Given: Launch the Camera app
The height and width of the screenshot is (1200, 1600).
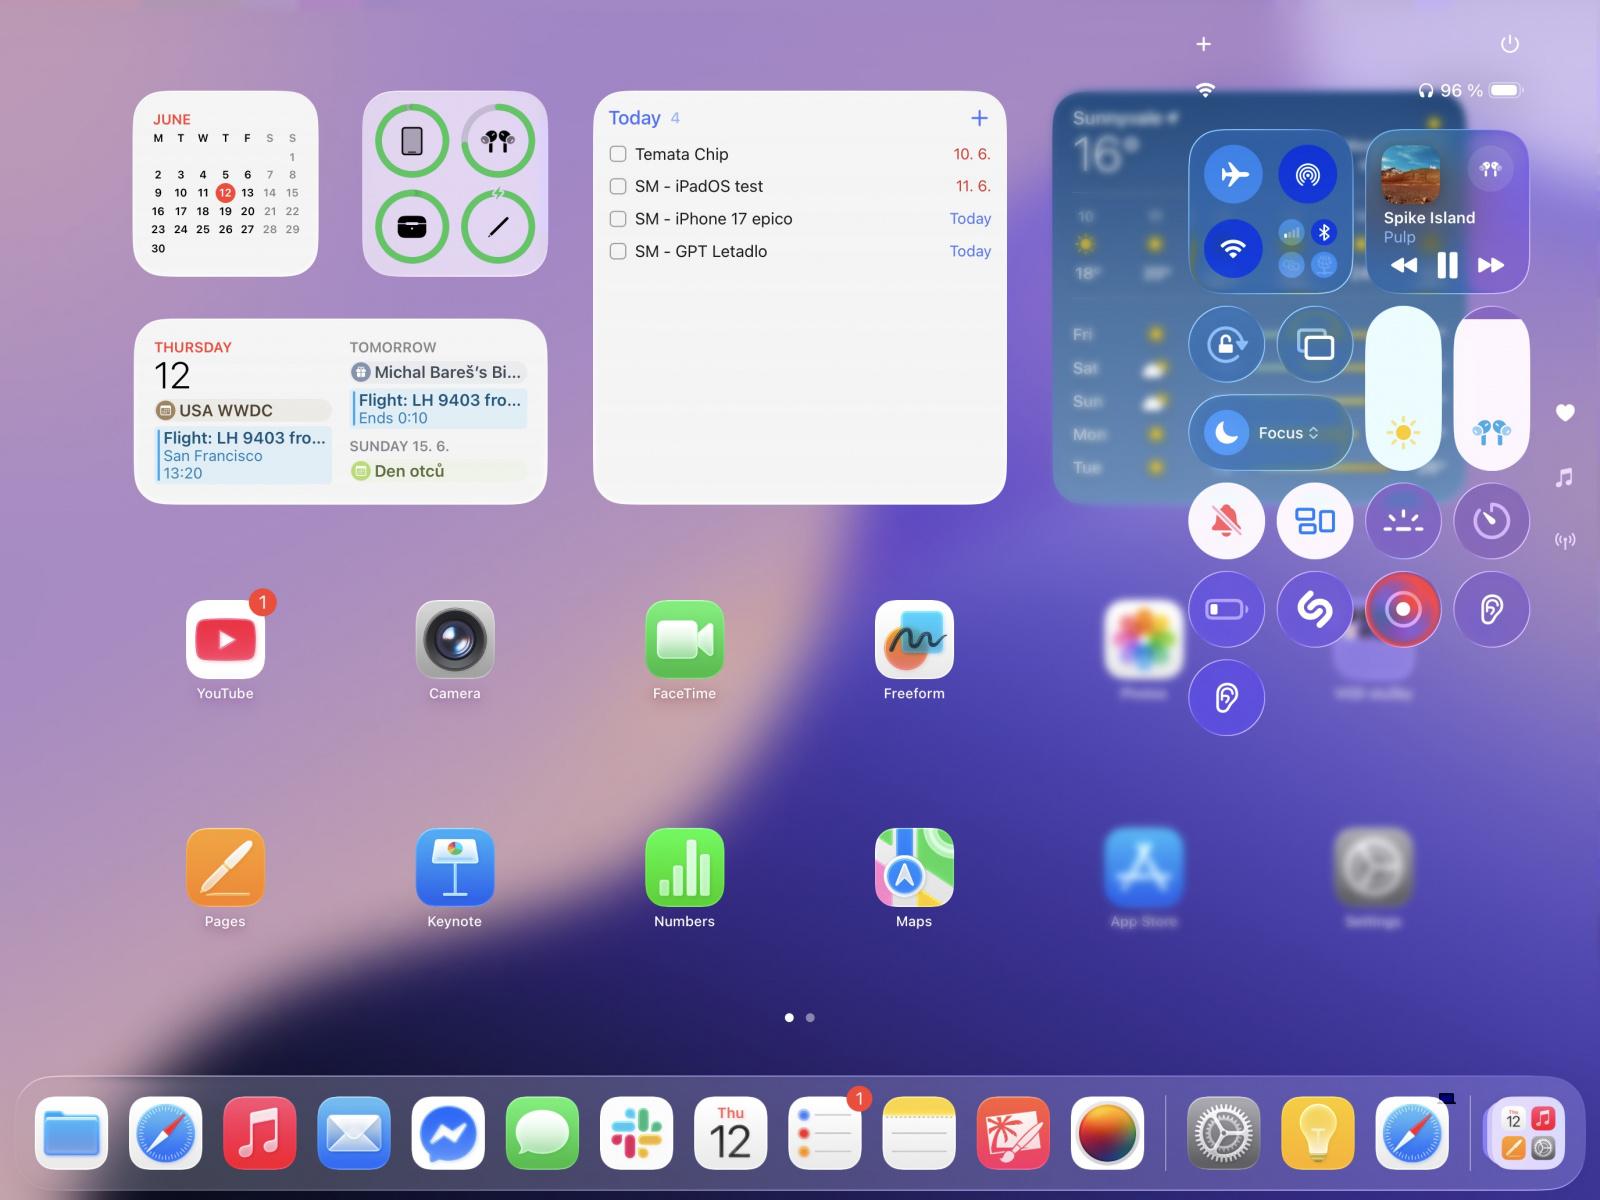Looking at the screenshot, I should point(455,640).
